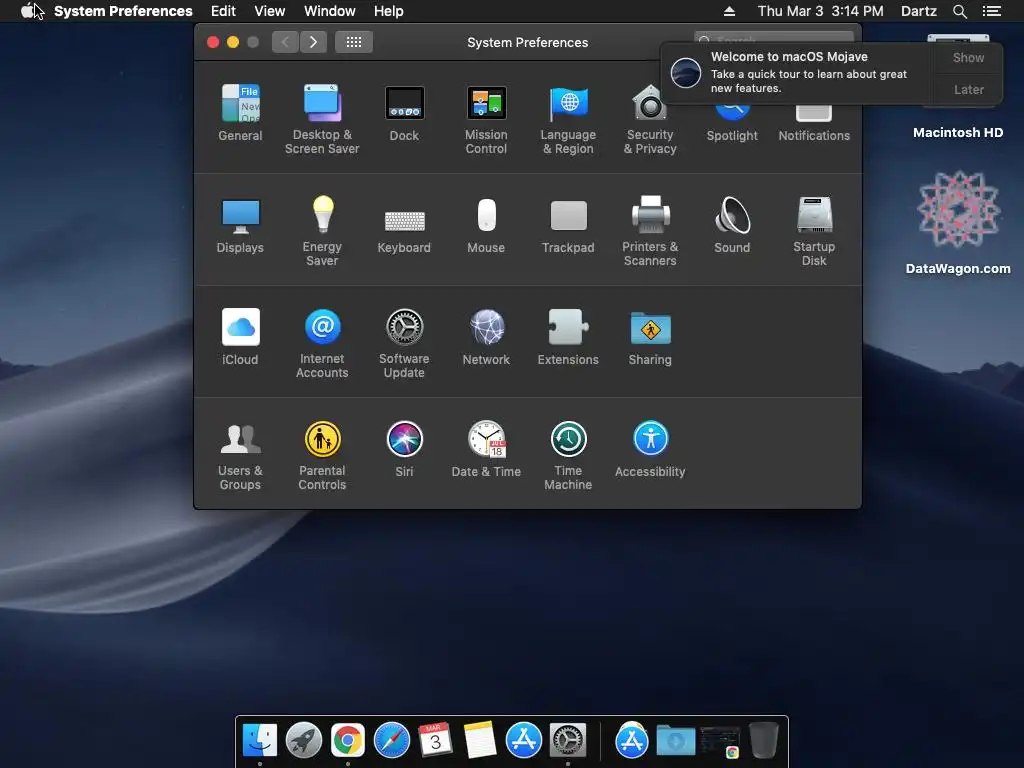1024x768 pixels.
Task: Click the minimized window thumbnail in Dock
Action: click(720, 742)
